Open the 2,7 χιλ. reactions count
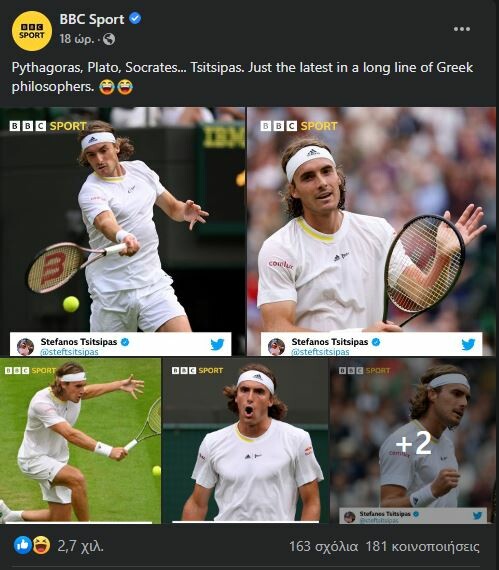499x570 pixels. (80, 546)
